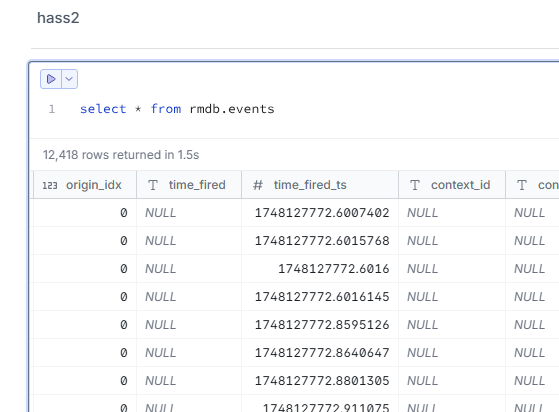The height and width of the screenshot is (412, 559).
Task: Sort by the origin_idx column header
Action: (85, 185)
